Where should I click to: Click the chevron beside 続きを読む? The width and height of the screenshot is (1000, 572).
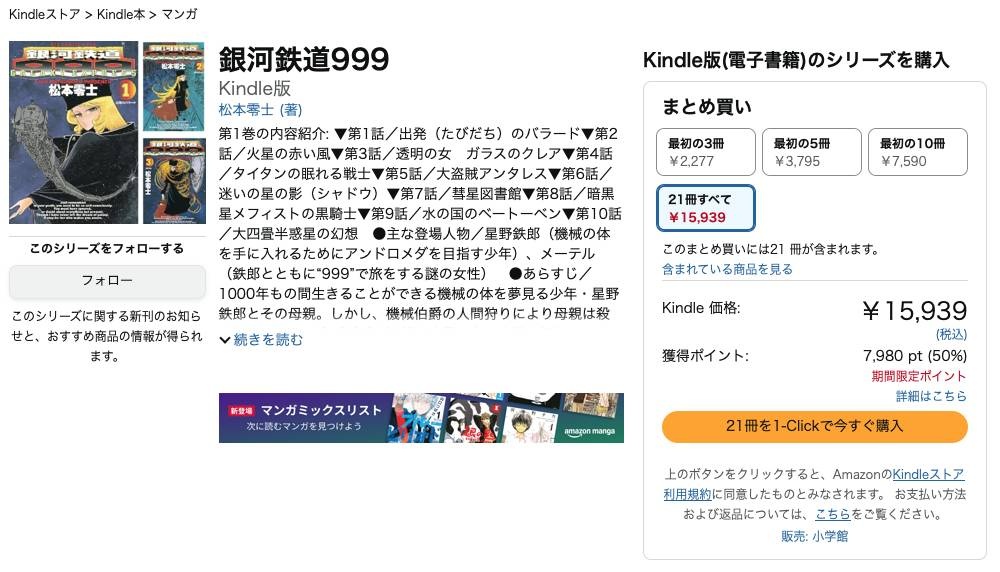(224, 341)
